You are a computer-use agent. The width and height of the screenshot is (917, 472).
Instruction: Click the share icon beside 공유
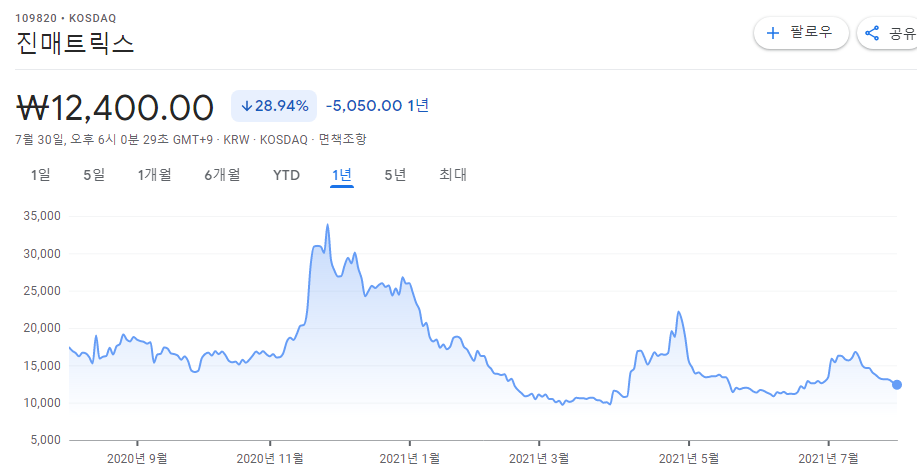[x=872, y=33]
